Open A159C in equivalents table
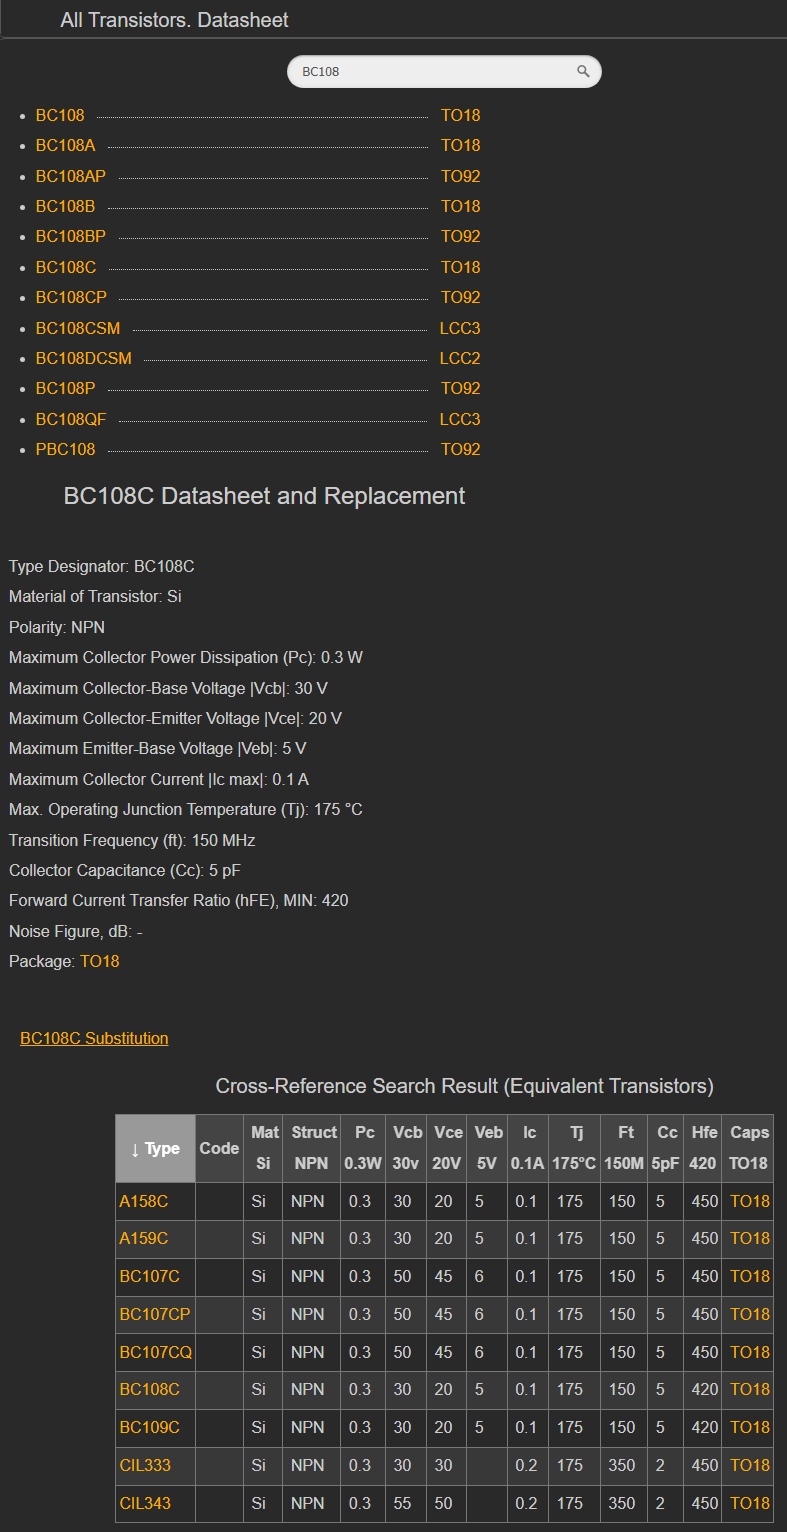 (x=144, y=1239)
